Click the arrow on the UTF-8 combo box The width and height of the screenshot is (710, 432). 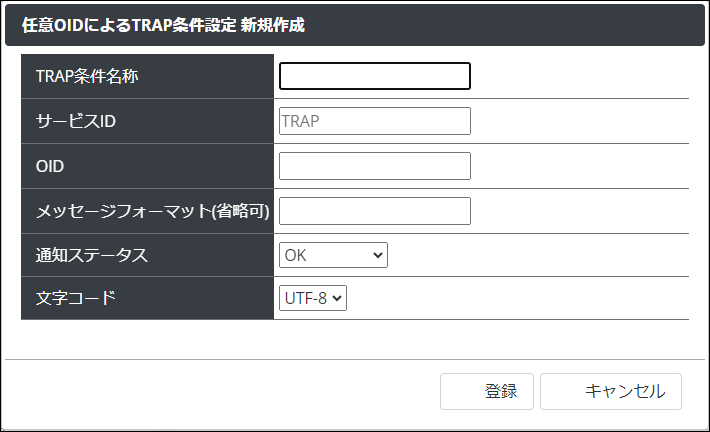[338, 298]
